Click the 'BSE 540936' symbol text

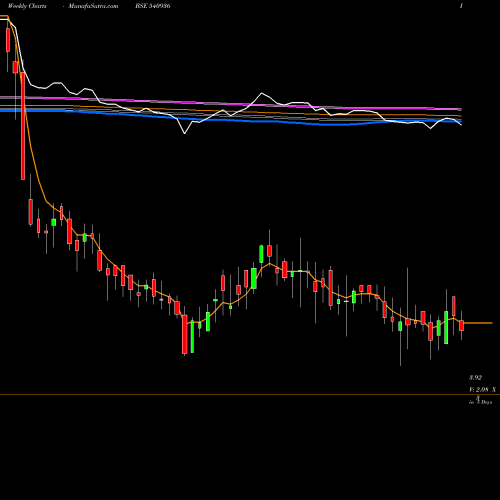[153, 6]
